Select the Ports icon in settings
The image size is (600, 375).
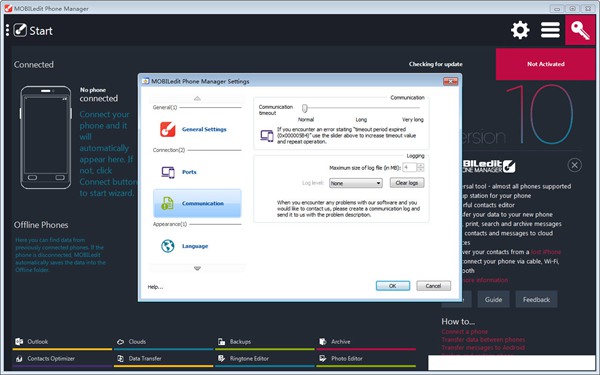168,172
